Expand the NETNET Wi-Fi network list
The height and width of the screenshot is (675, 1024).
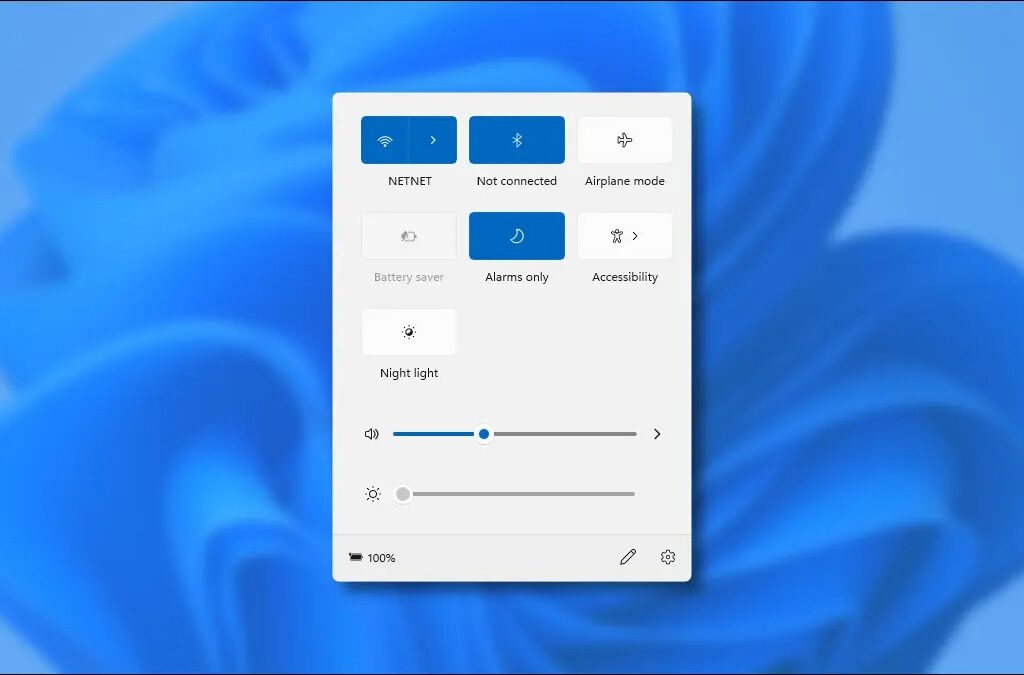point(434,139)
